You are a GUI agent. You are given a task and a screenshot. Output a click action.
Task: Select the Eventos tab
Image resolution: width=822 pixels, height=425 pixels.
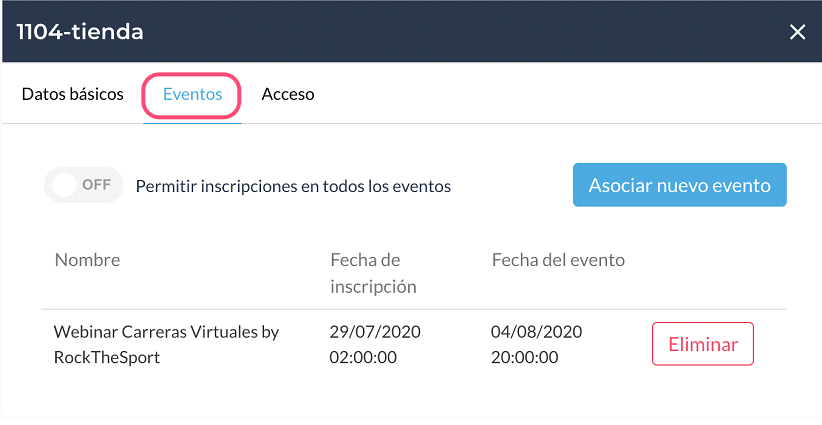192,95
